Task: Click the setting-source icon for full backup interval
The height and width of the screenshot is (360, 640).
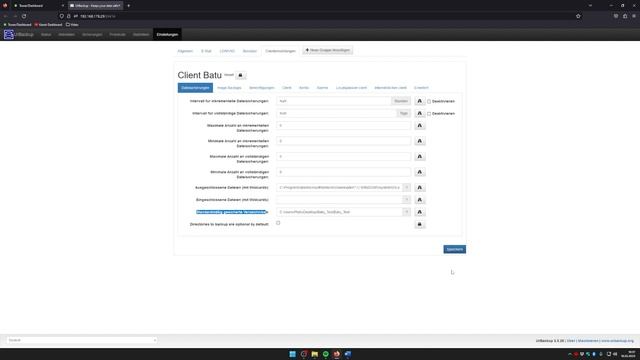Action: [x=419, y=113]
